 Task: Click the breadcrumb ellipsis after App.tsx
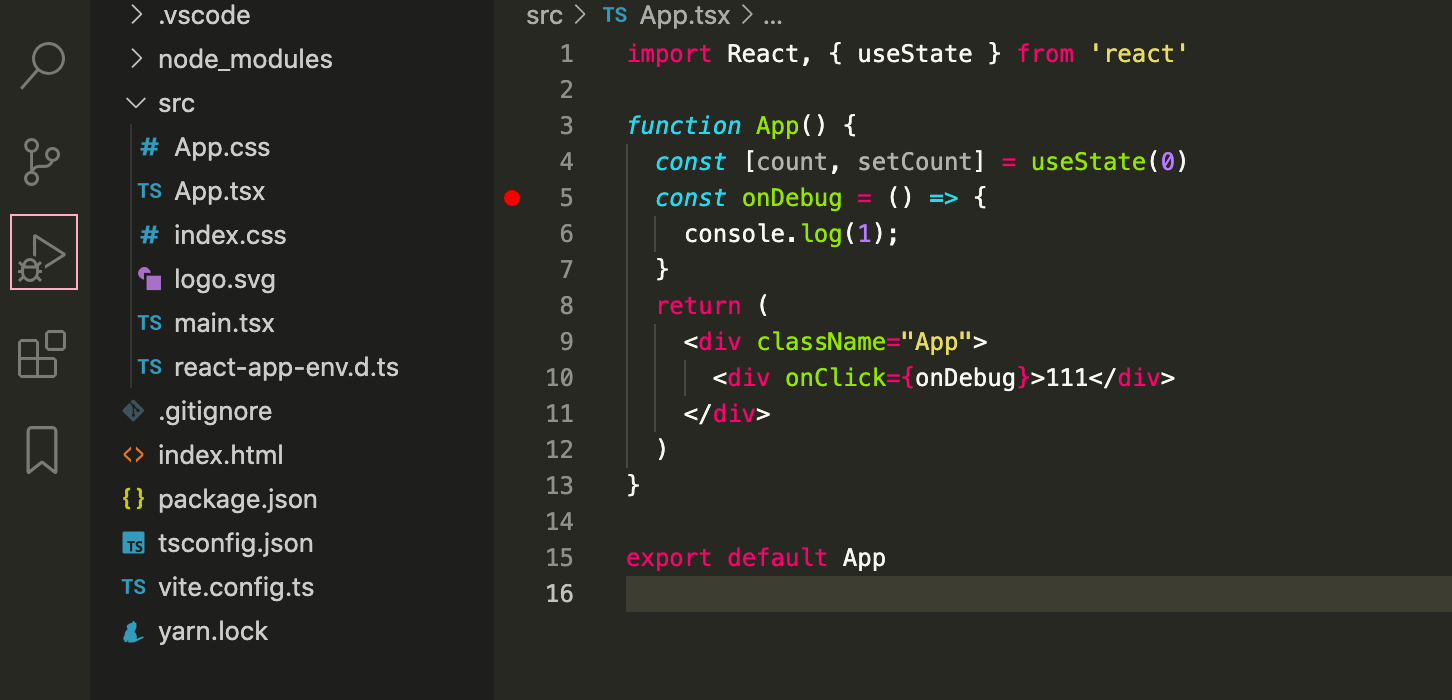coord(772,16)
